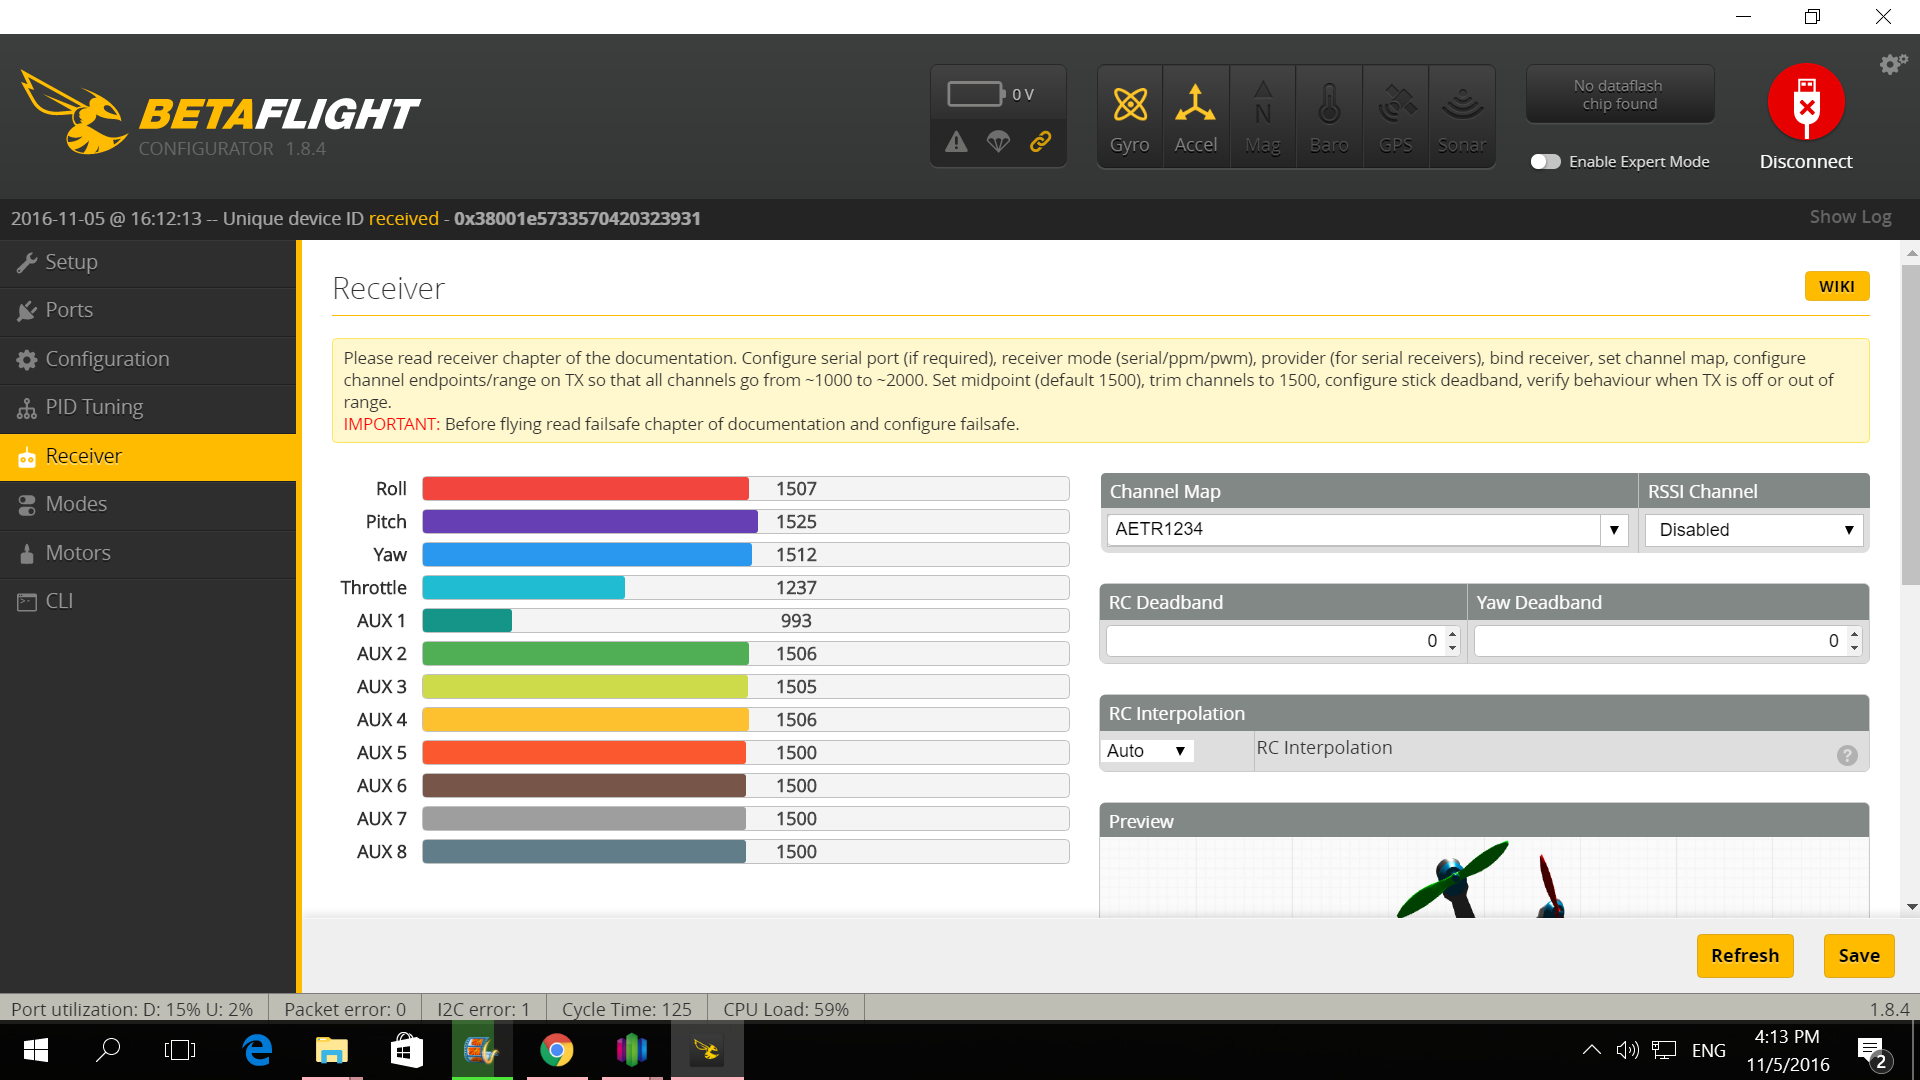
Task: Enable Expert Mode
Action: (x=1546, y=161)
